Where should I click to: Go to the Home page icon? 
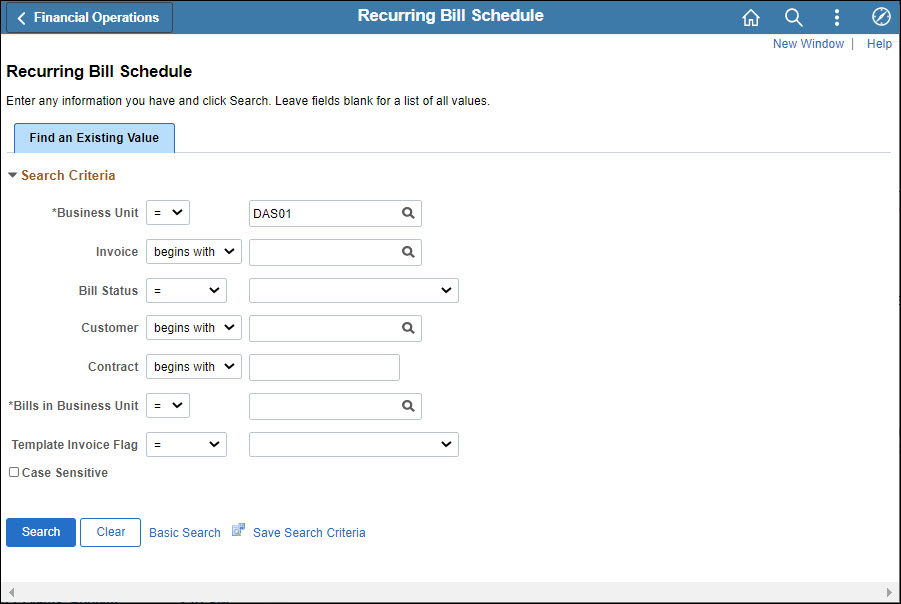pos(751,17)
